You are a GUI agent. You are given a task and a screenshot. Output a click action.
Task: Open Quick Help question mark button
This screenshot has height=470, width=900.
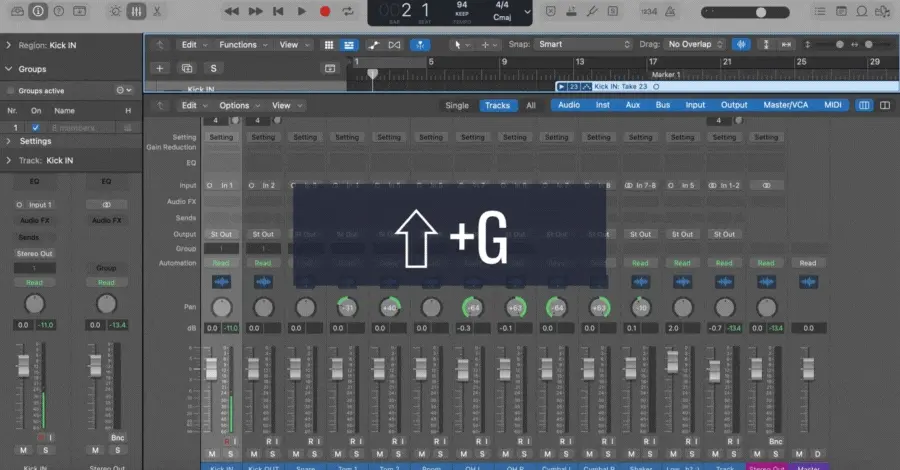tap(59, 11)
